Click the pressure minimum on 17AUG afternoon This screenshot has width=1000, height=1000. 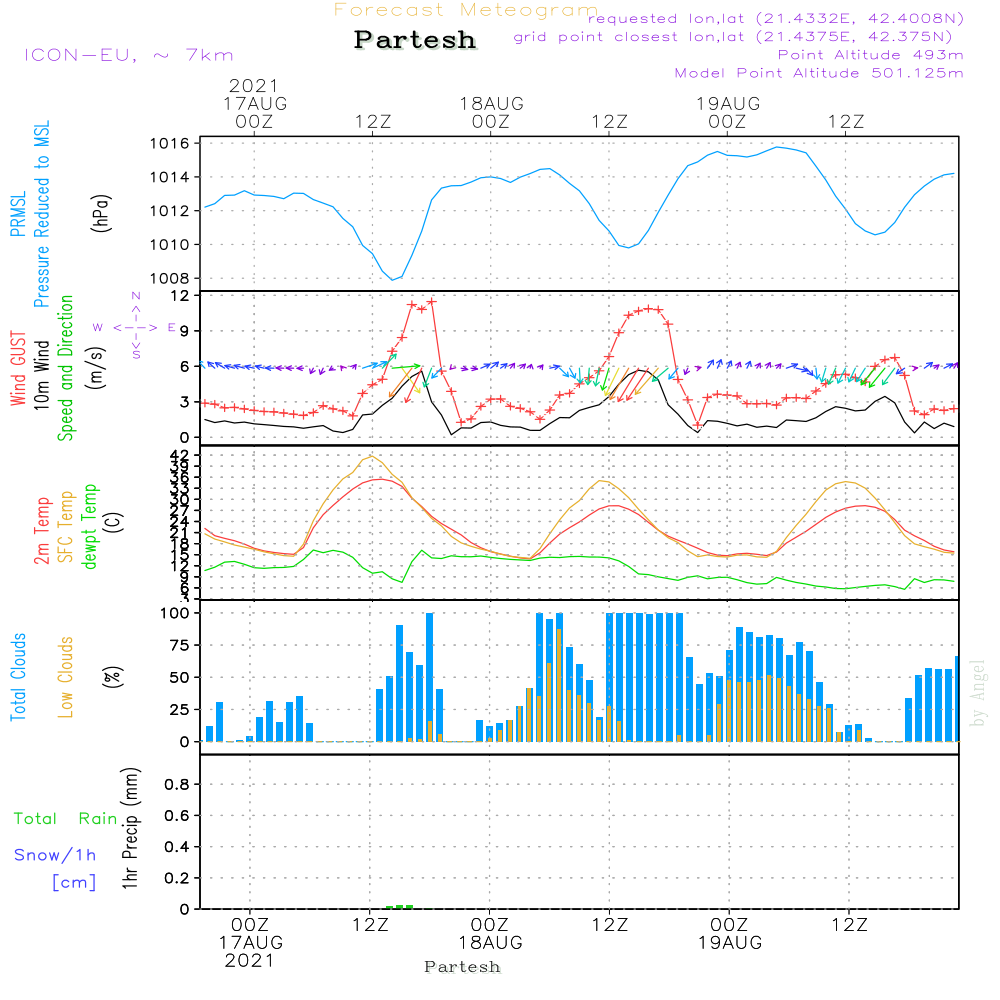point(393,279)
